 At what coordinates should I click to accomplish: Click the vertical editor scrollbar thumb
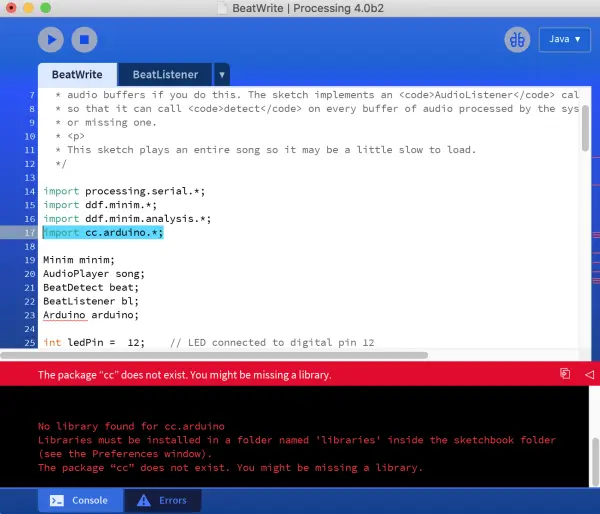(x=585, y=128)
